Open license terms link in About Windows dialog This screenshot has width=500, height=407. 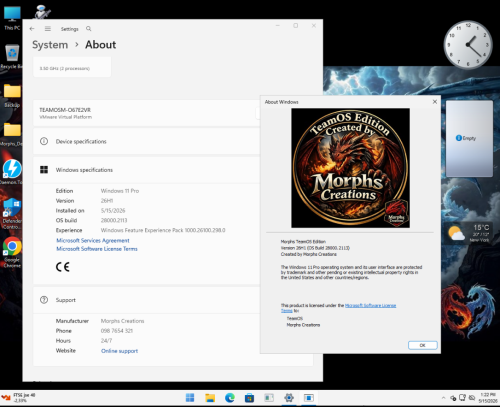click(x=370, y=306)
